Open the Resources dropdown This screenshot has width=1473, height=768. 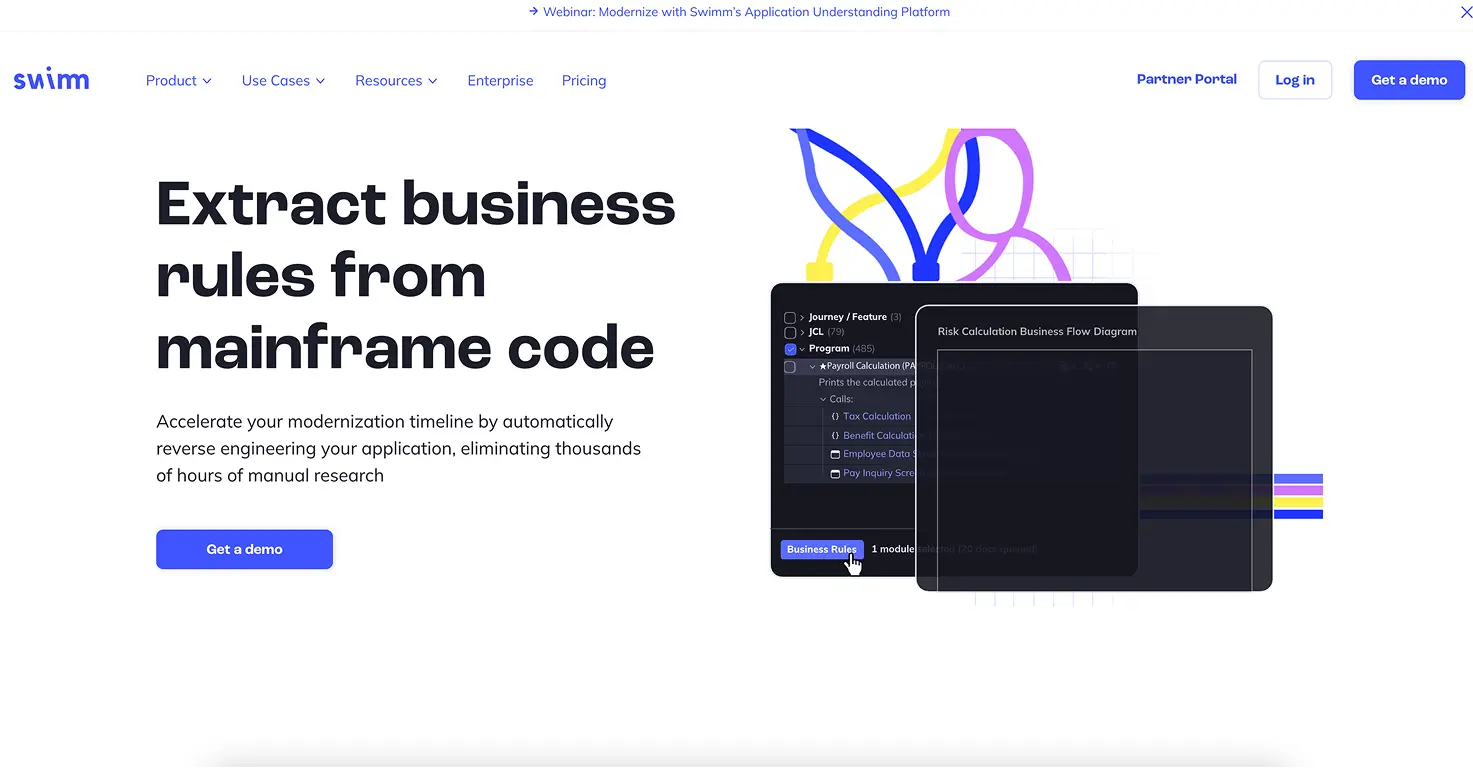click(x=397, y=81)
